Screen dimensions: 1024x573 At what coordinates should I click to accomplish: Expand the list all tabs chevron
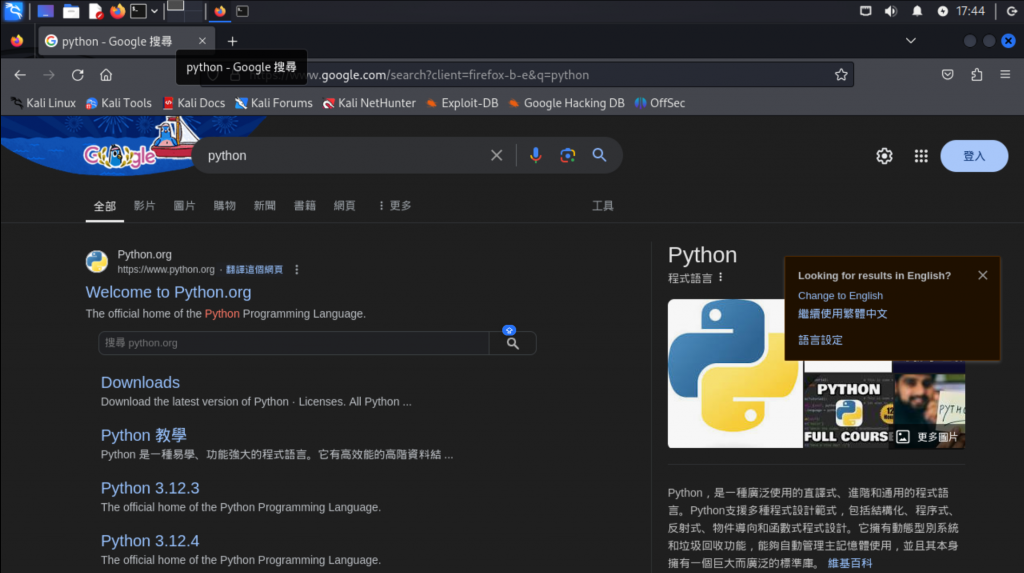click(910, 41)
